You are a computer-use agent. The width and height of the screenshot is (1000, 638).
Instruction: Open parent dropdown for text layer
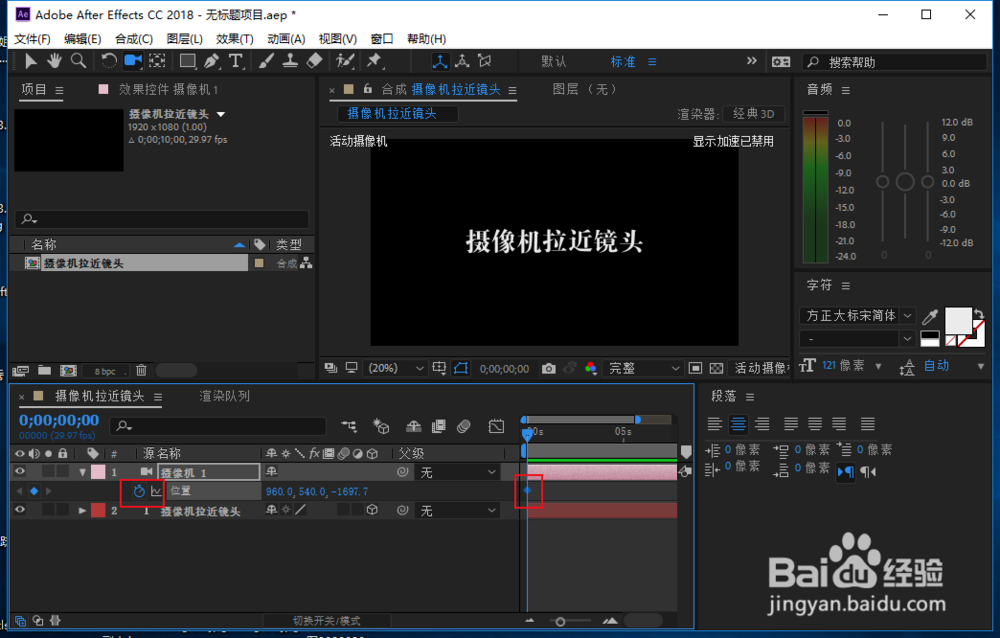457,510
